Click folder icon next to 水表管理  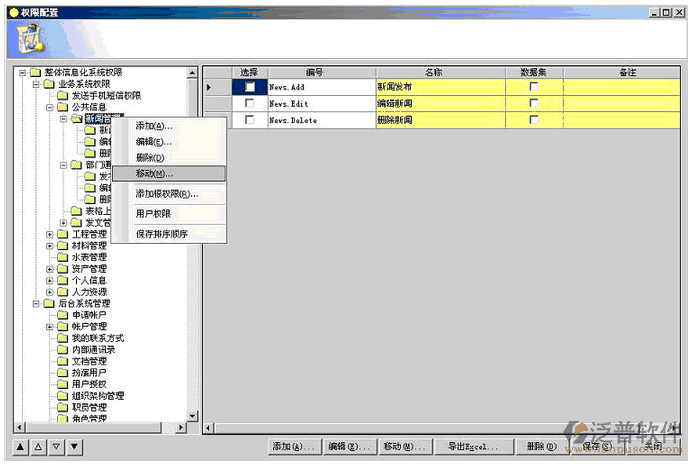[63, 257]
